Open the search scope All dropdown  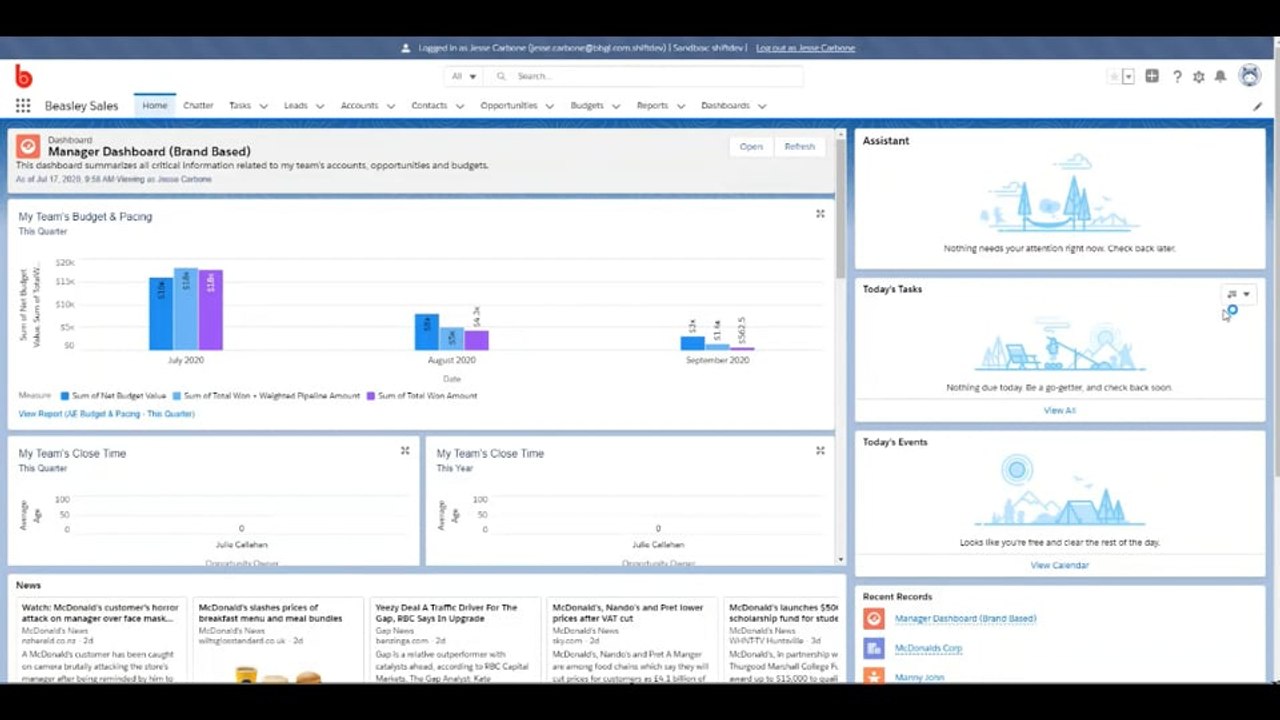(464, 76)
